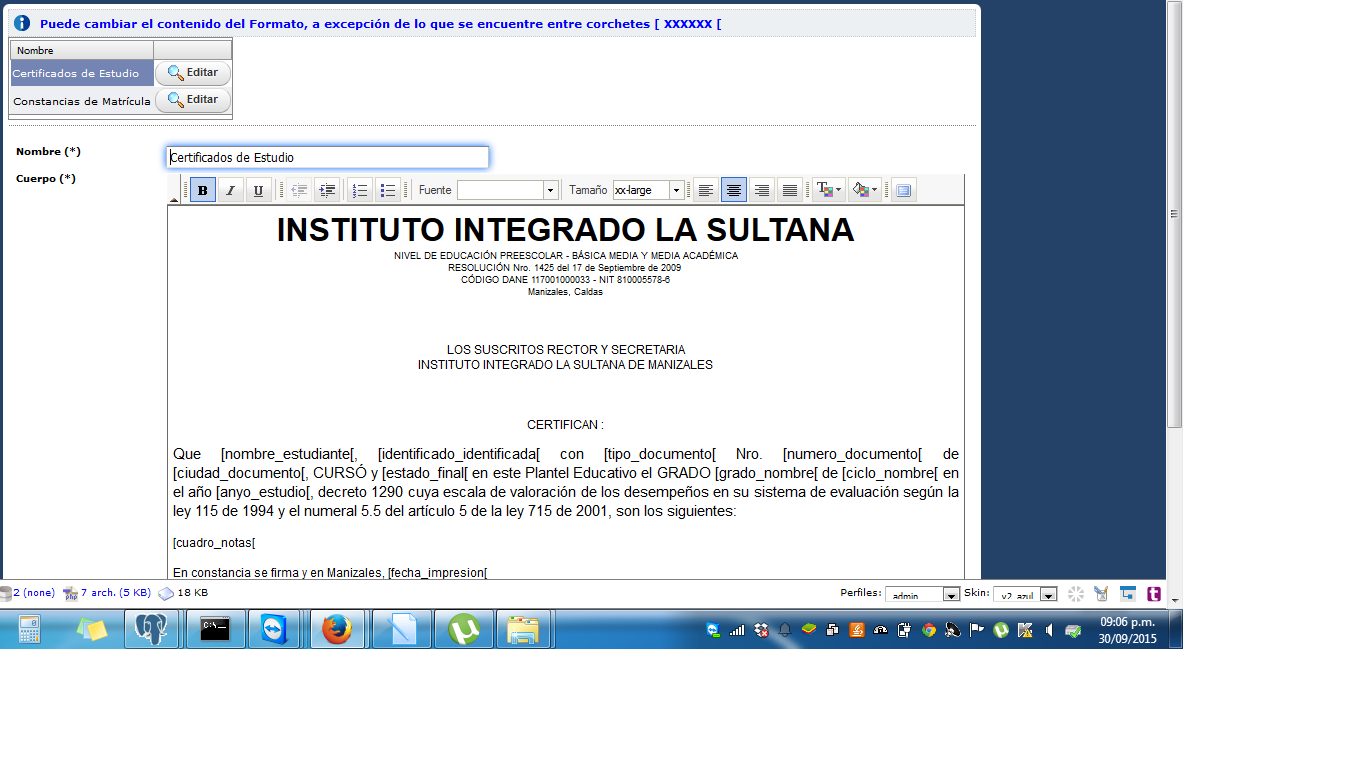Increase indent of the selected paragraph
The height and width of the screenshot is (768, 1366).
(x=327, y=190)
